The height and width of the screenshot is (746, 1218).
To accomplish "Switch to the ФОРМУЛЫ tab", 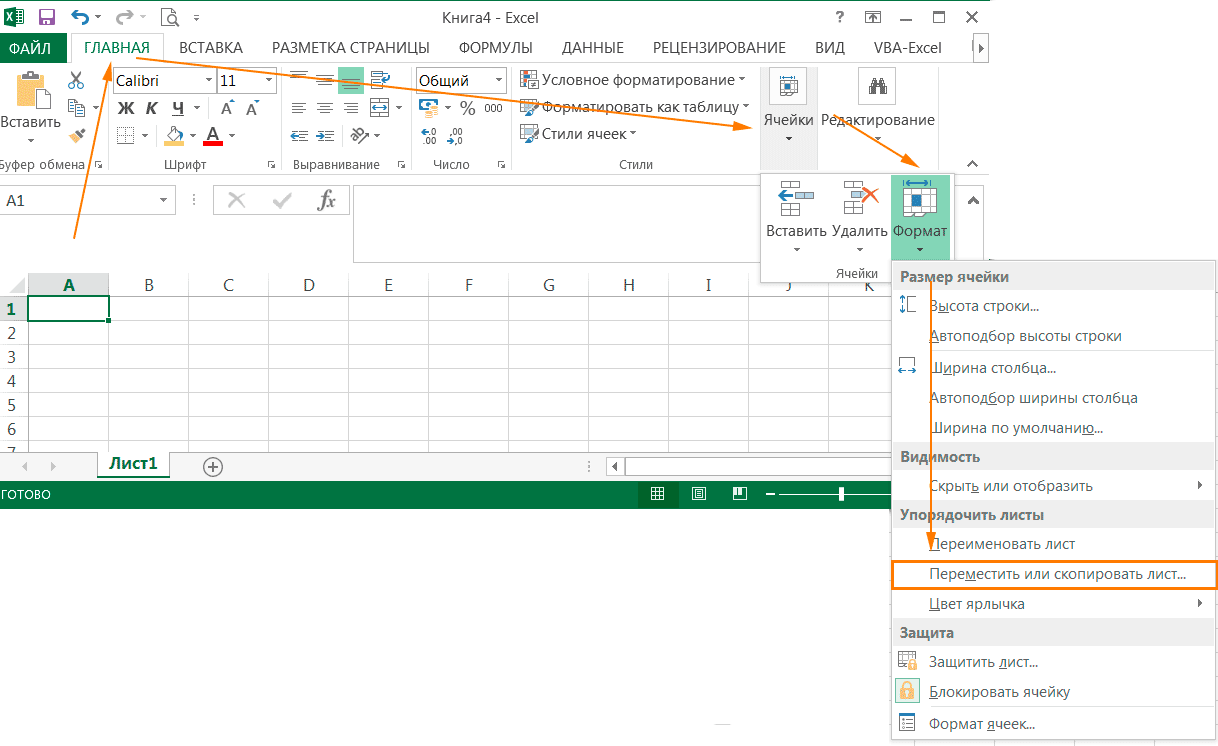I will (x=495, y=47).
